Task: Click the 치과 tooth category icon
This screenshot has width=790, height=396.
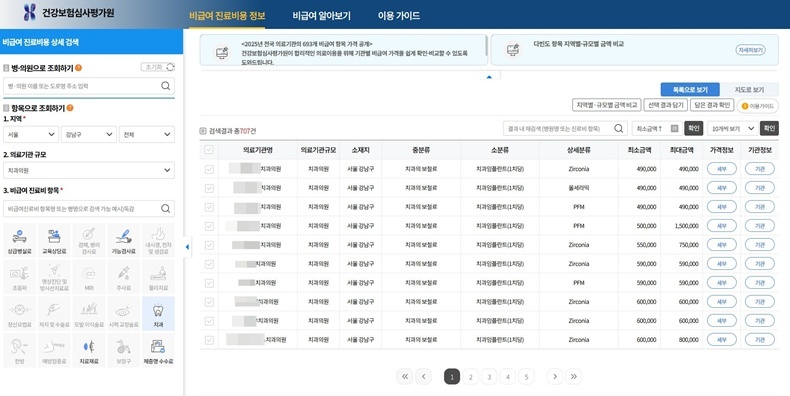Action: click(158, 313)
